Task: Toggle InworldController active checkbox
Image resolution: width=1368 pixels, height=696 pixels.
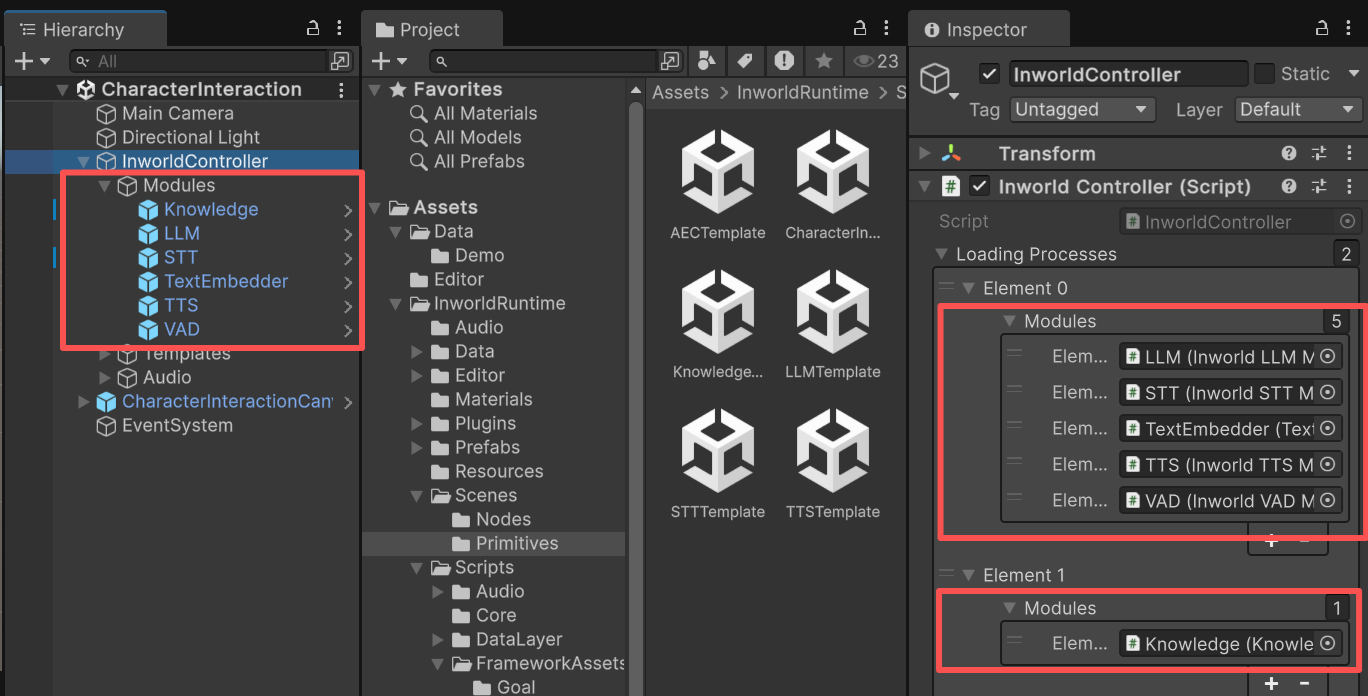Action: (x=989, y=74)
